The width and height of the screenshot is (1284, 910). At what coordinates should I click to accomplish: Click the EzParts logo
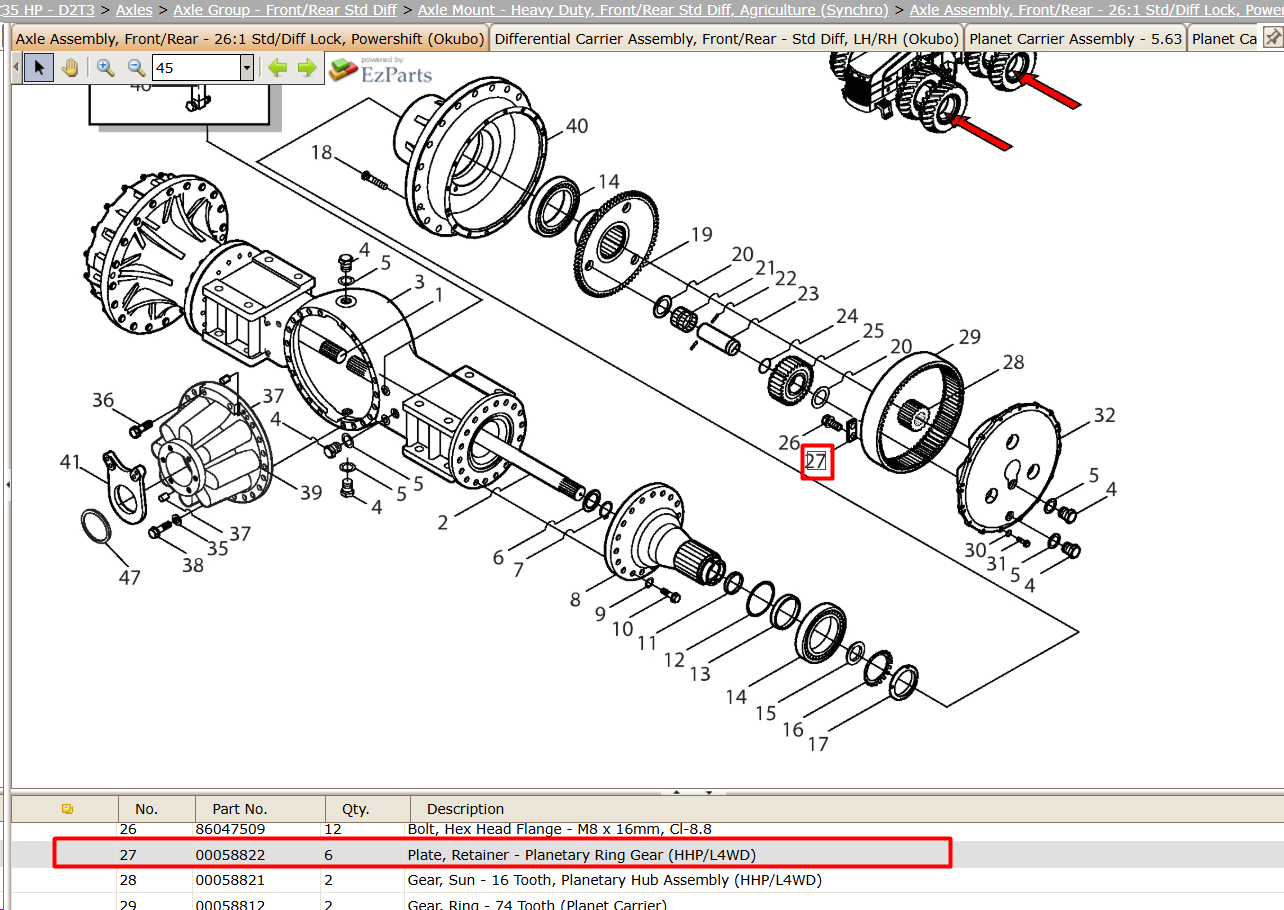381,69
